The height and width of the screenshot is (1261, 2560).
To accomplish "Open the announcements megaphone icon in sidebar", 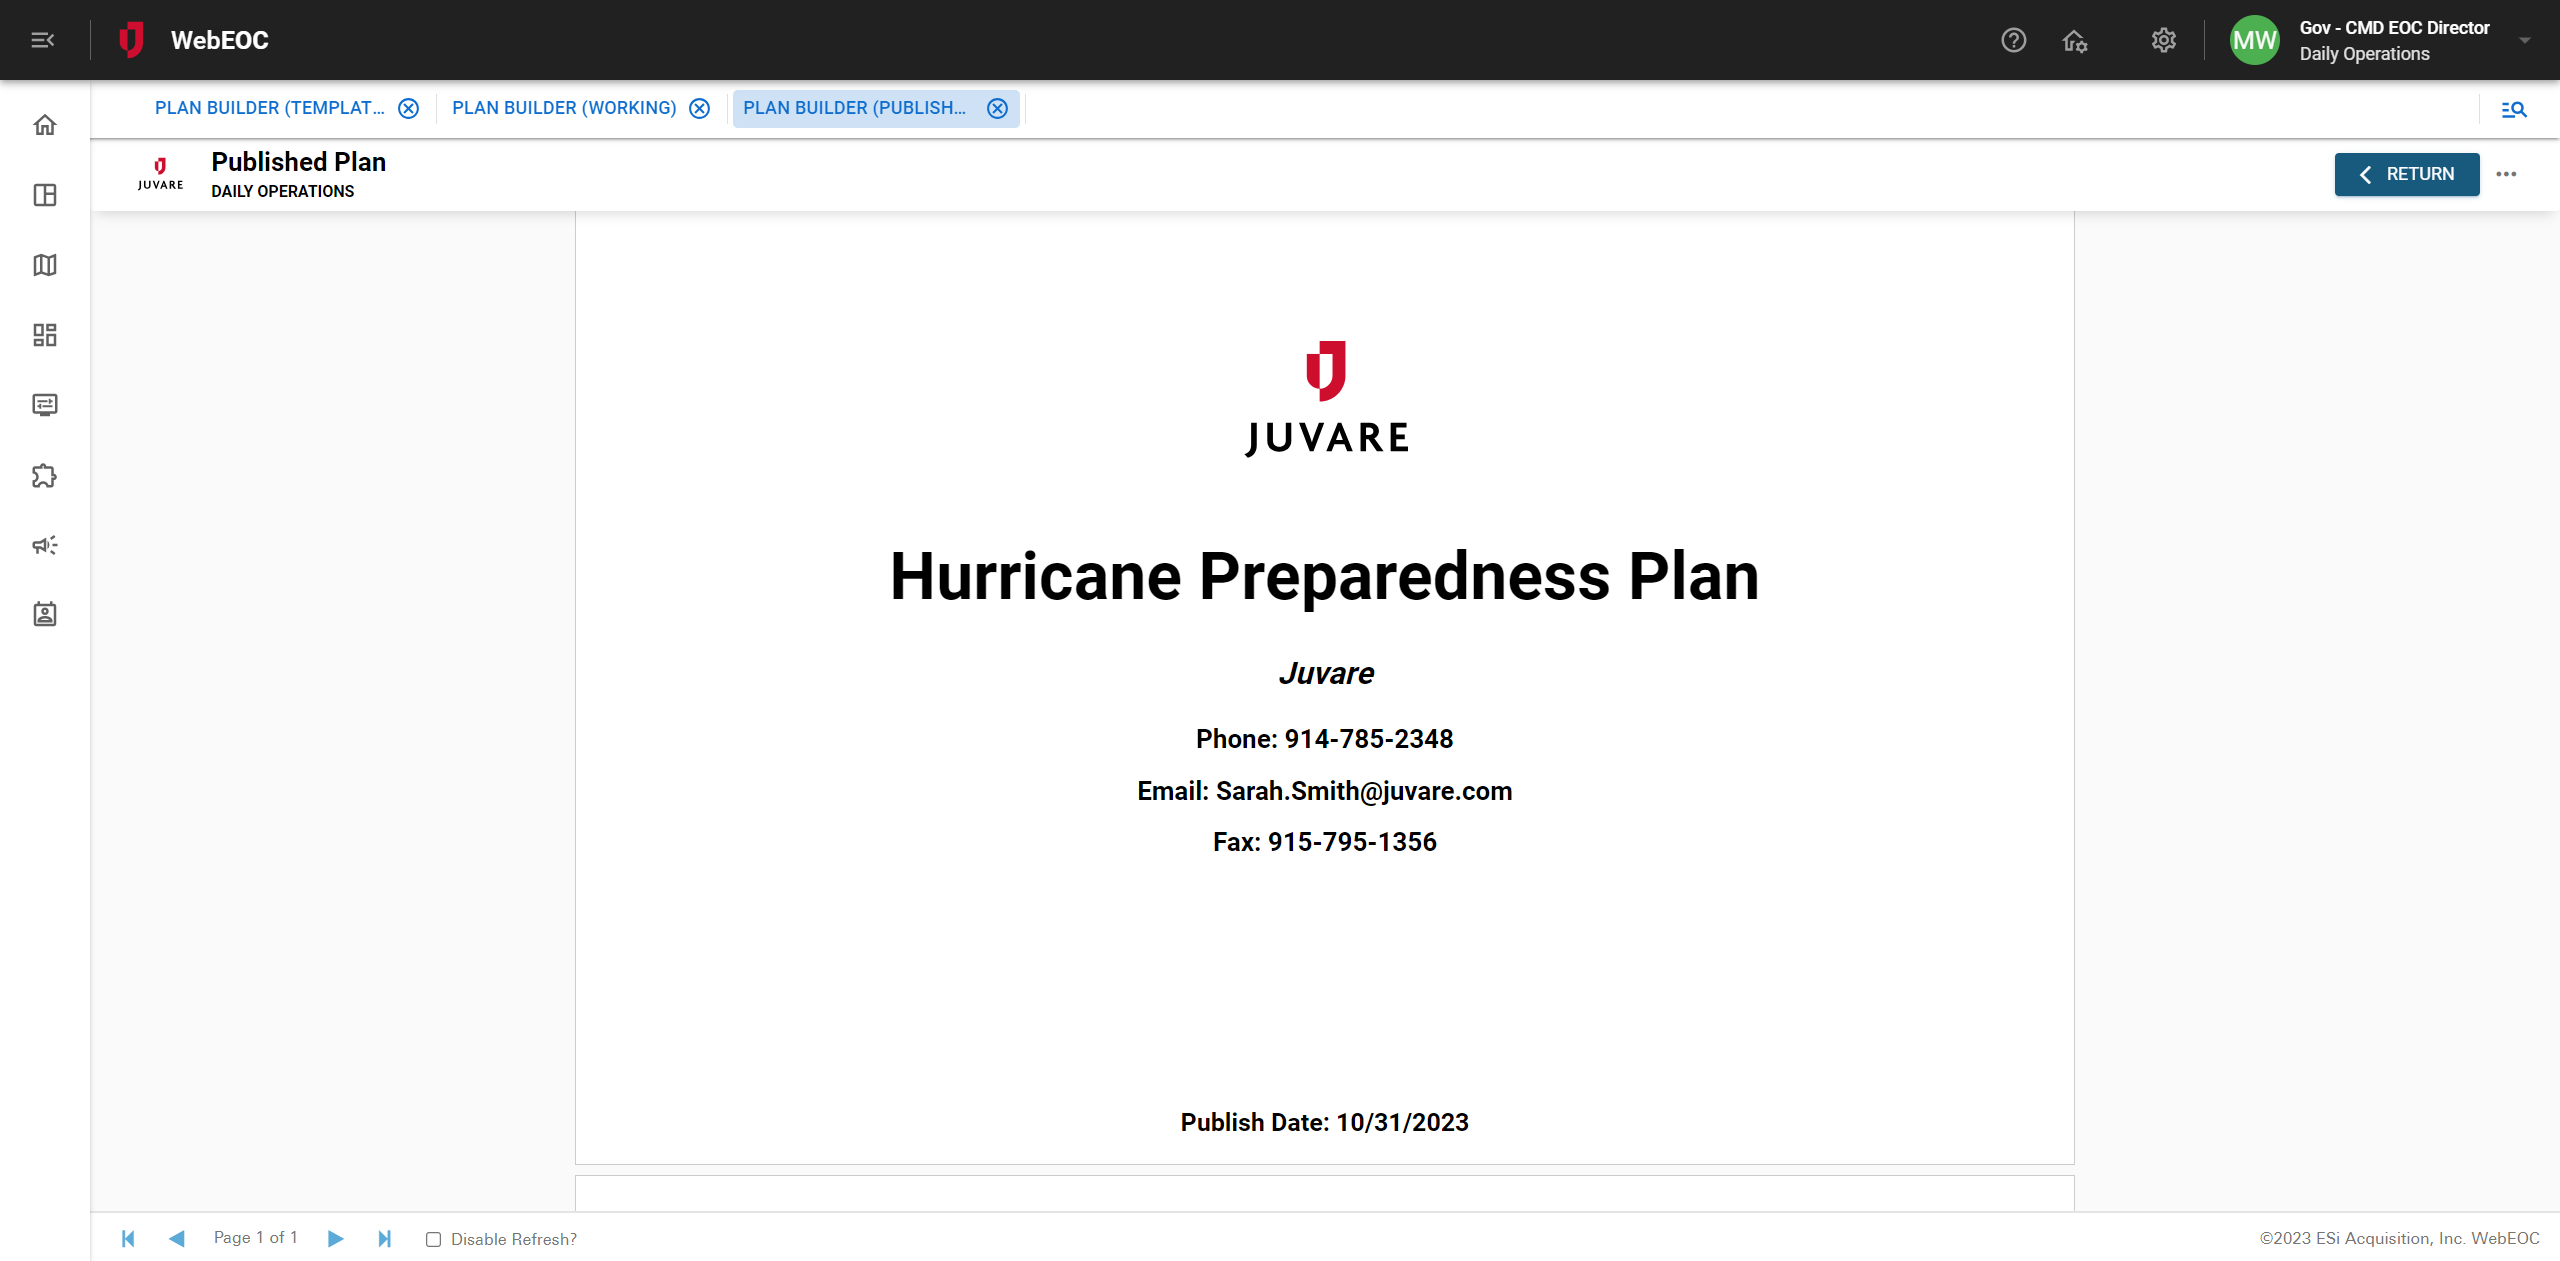I will (45, 545).
